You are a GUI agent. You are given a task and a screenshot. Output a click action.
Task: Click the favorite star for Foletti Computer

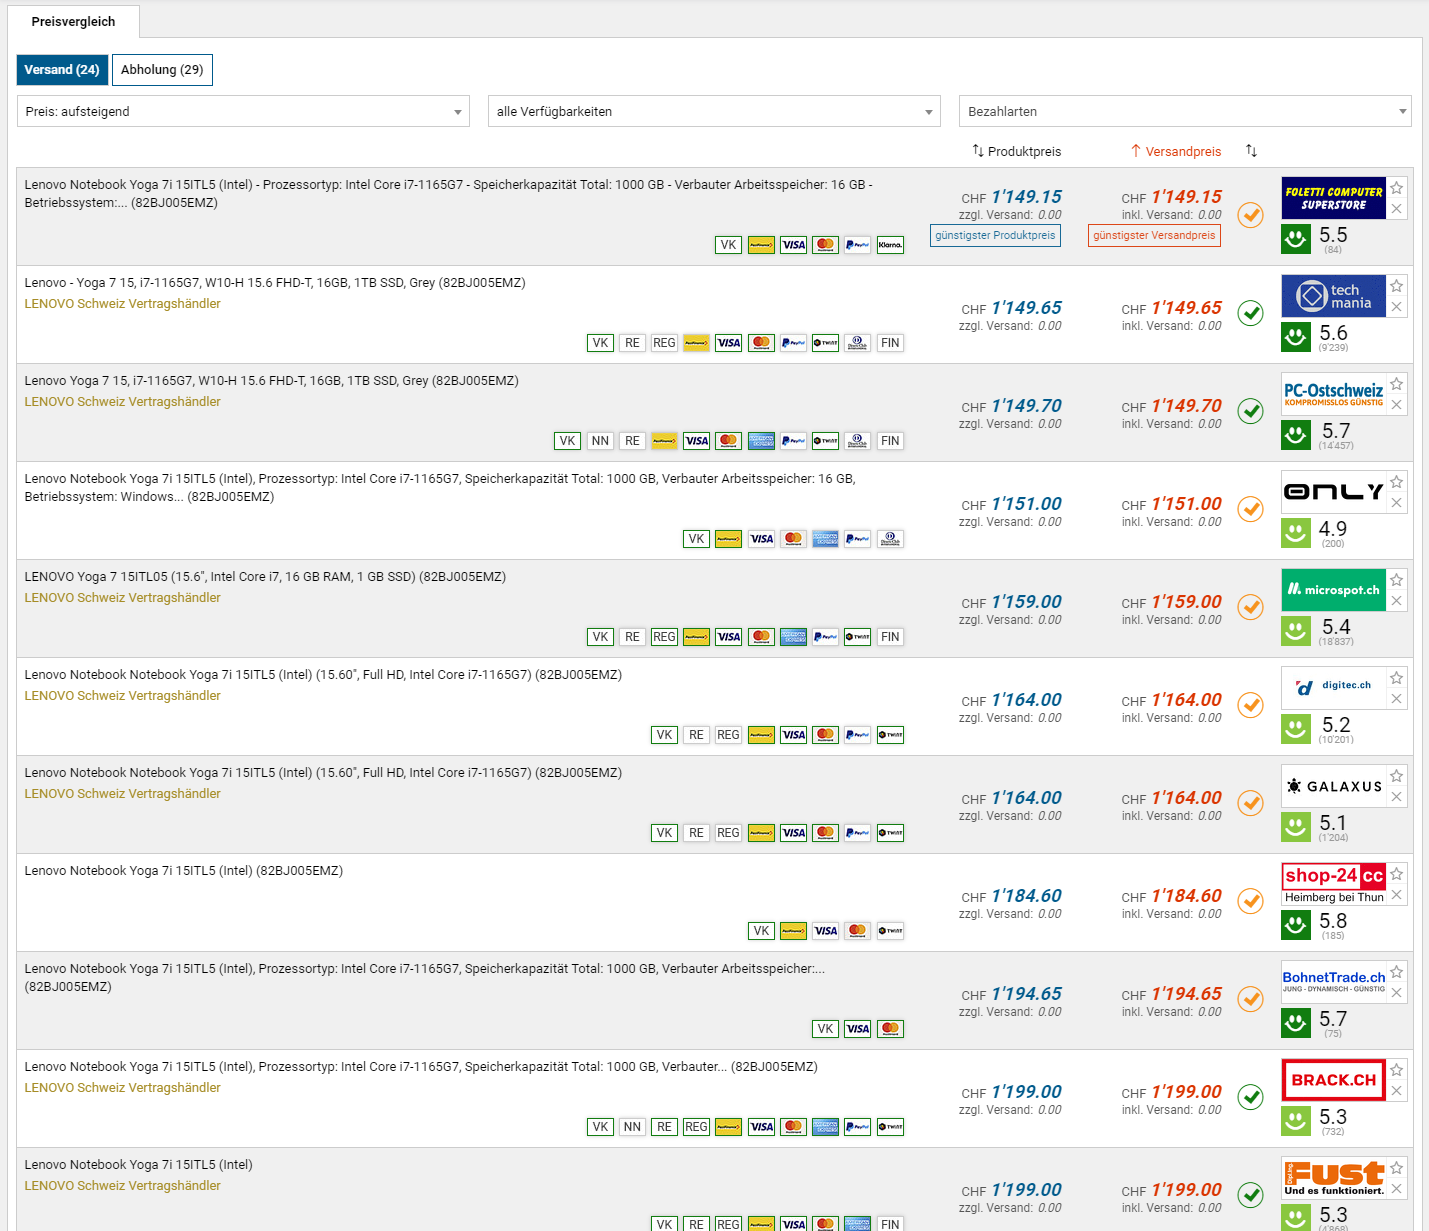pyautogui.click(x=1396, y=188)
